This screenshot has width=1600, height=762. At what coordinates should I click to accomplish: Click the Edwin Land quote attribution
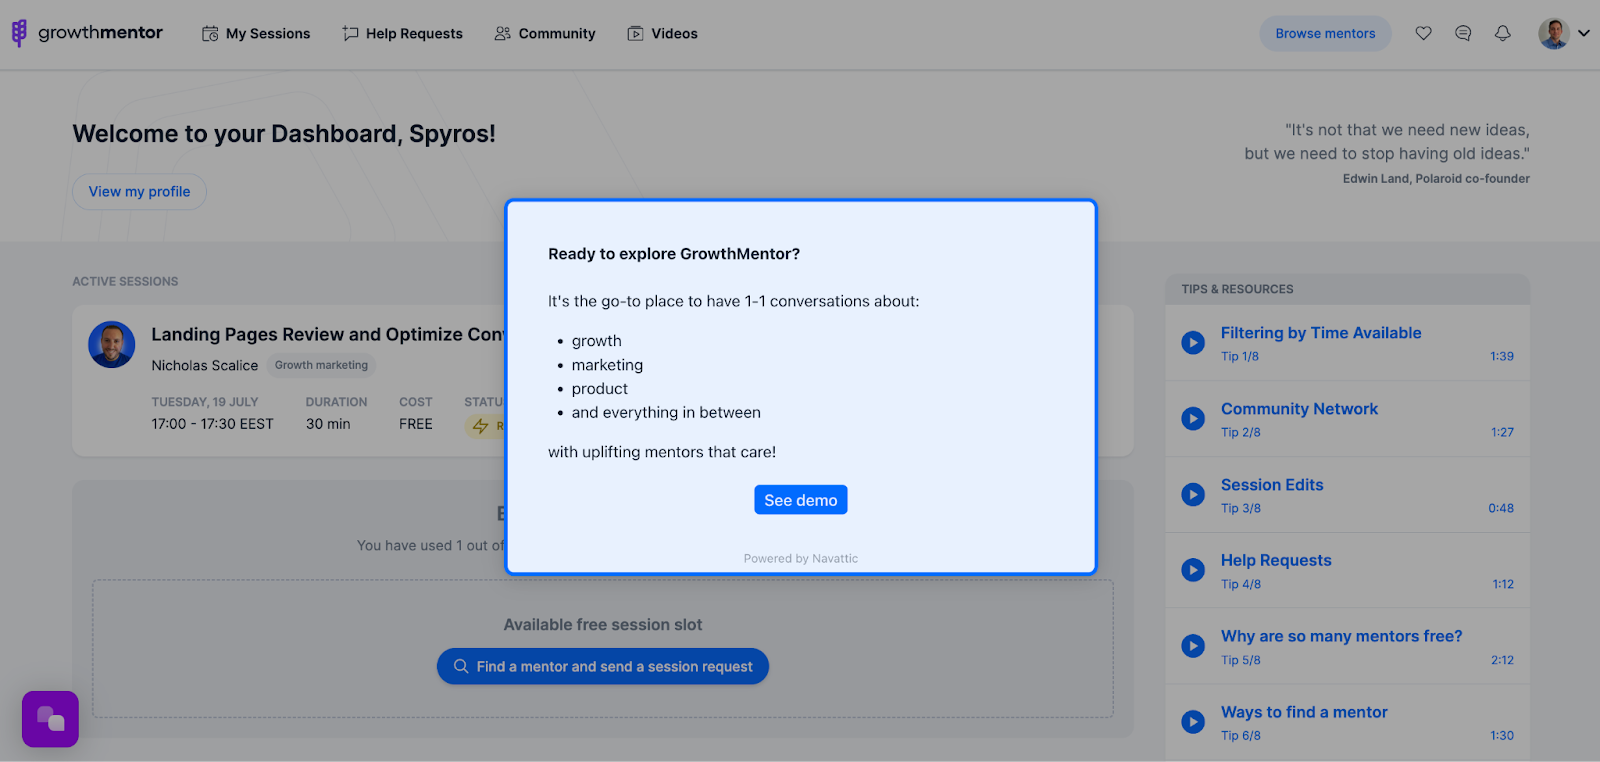[x=1436, y=179]
